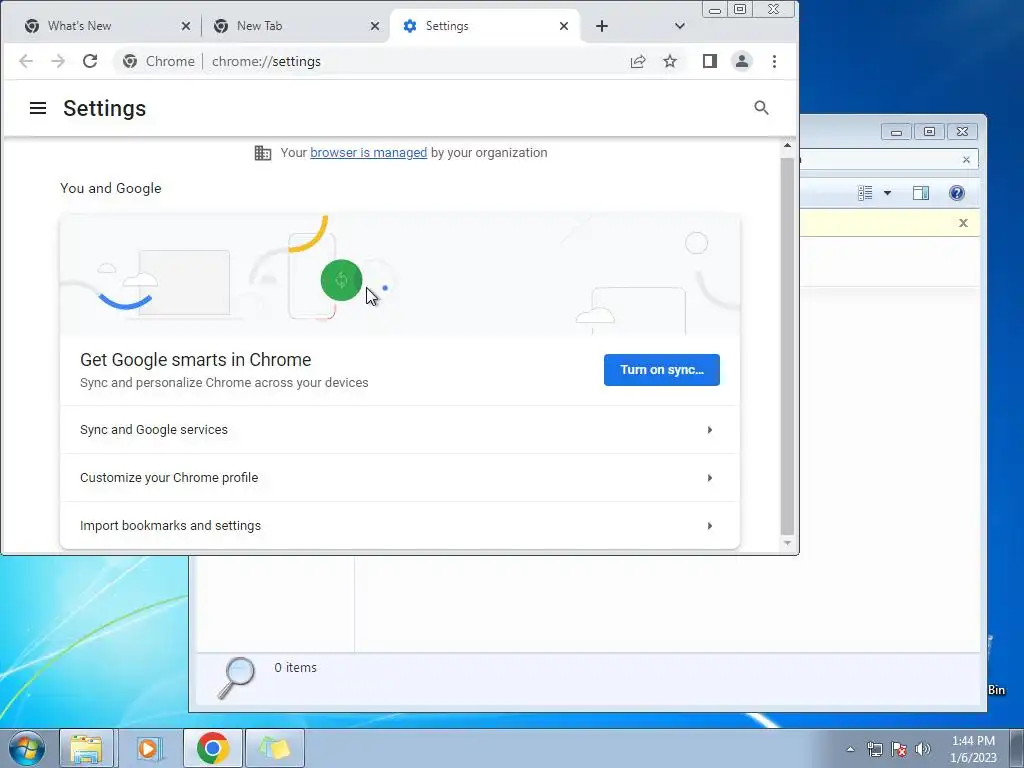
Task: Close the New Tab tab
Action: pos(375,26)
